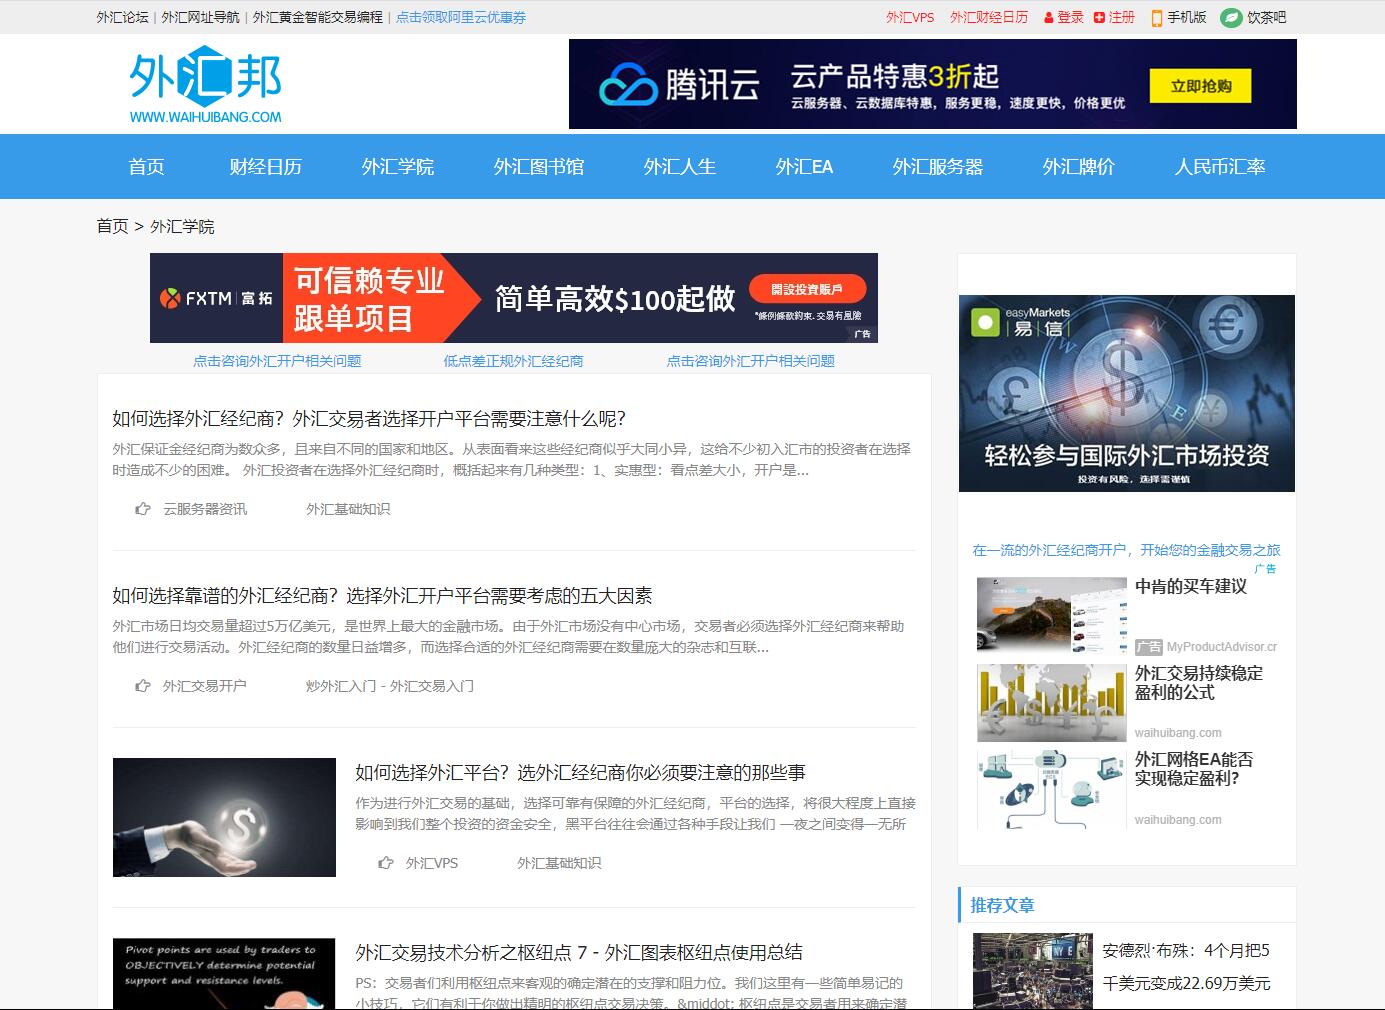The width and height of the screenshot is (1385, 1010).
Task: Click the easyMarkets 易信 banner image
Action: coord(1126,393)
